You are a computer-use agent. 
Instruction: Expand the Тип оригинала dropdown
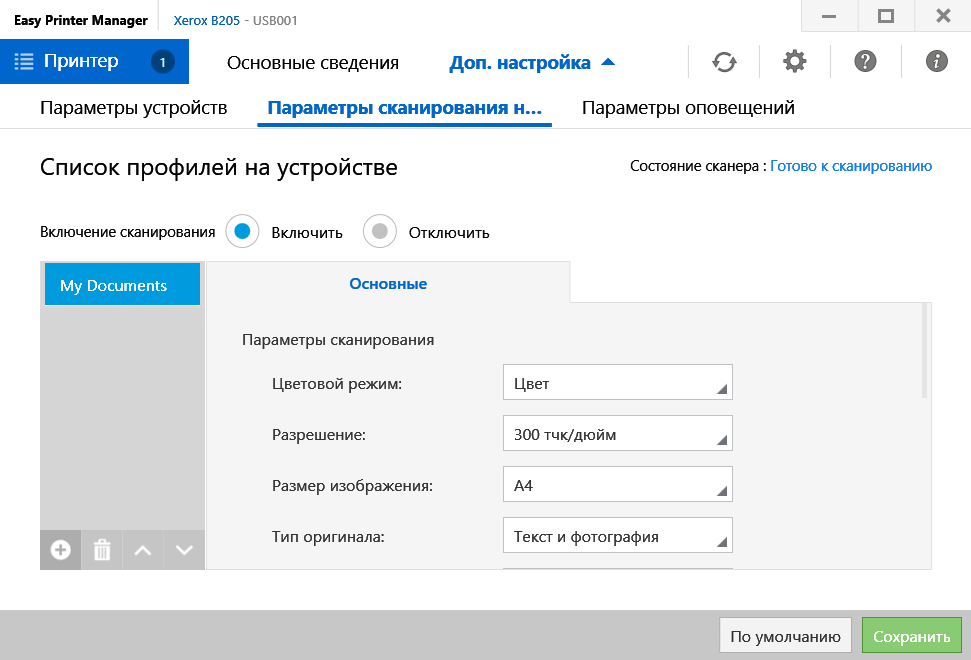click(x=617, y=537)
